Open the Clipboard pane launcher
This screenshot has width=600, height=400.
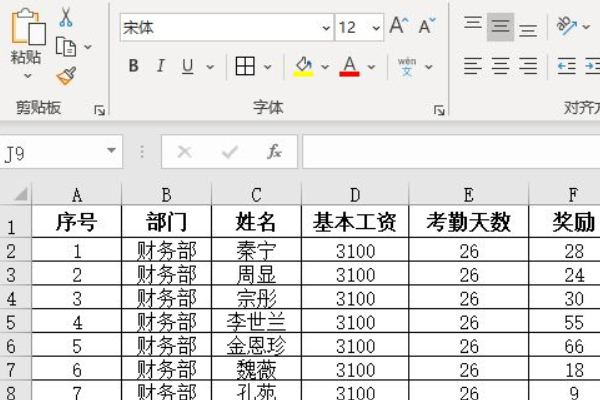(x=99, y=111)
